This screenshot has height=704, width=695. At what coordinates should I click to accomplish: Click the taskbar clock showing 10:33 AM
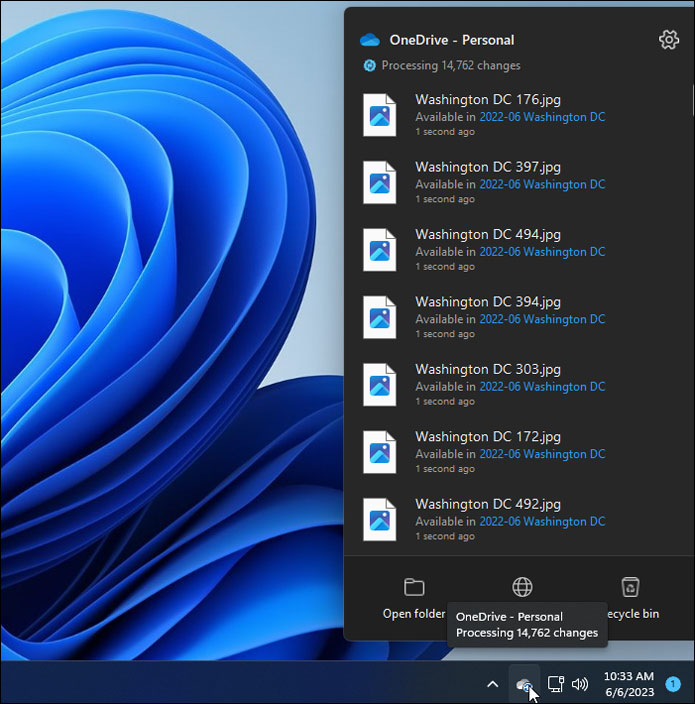(630, 684)
